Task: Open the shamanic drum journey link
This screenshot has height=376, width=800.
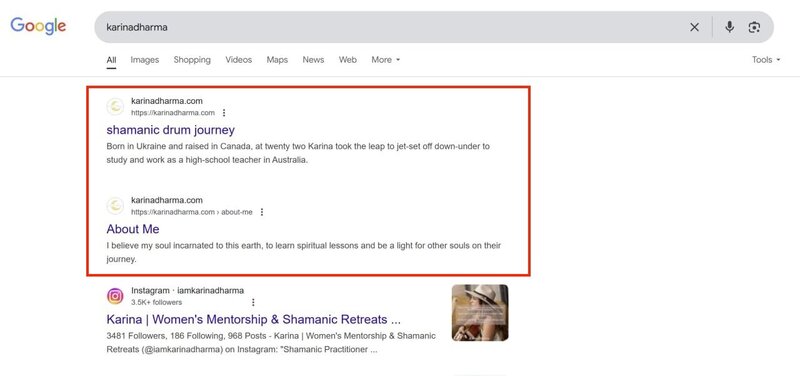Action: click(170, 130)
